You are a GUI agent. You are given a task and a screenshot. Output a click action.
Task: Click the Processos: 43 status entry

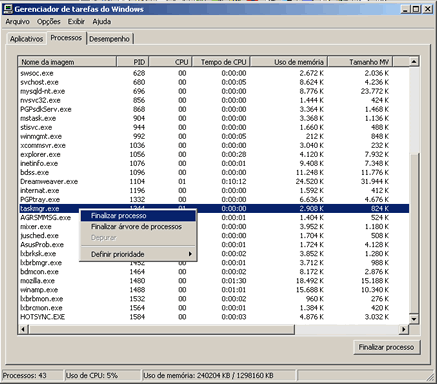pyautogui.click(x=32, y=376)
